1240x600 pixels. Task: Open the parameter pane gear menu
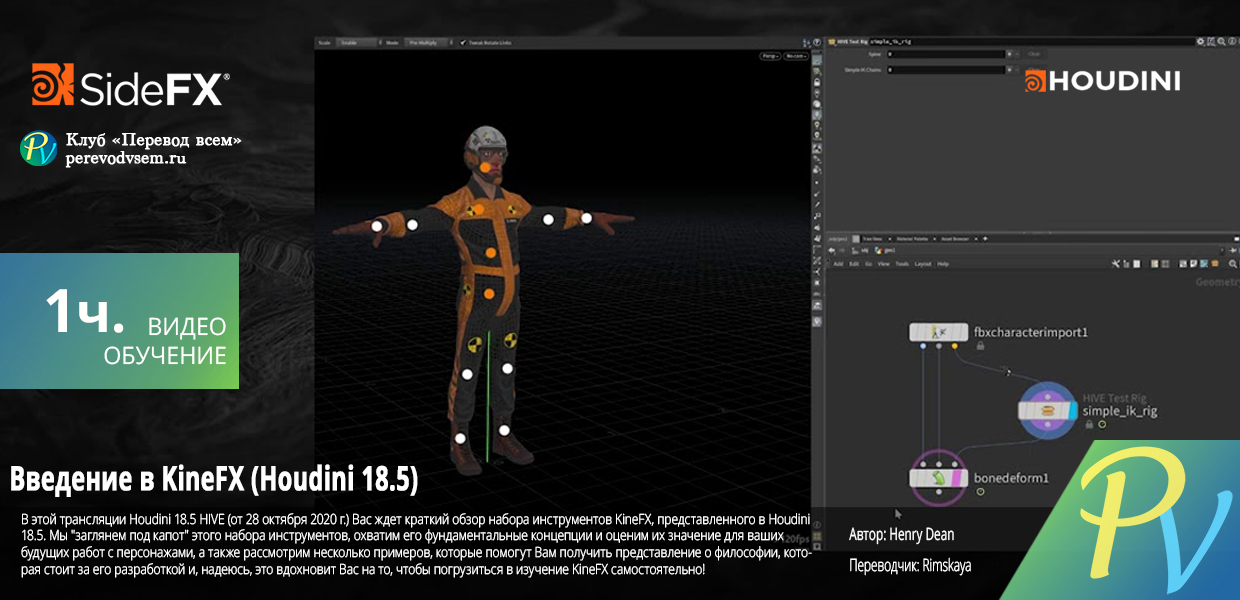coord(1200,42)
